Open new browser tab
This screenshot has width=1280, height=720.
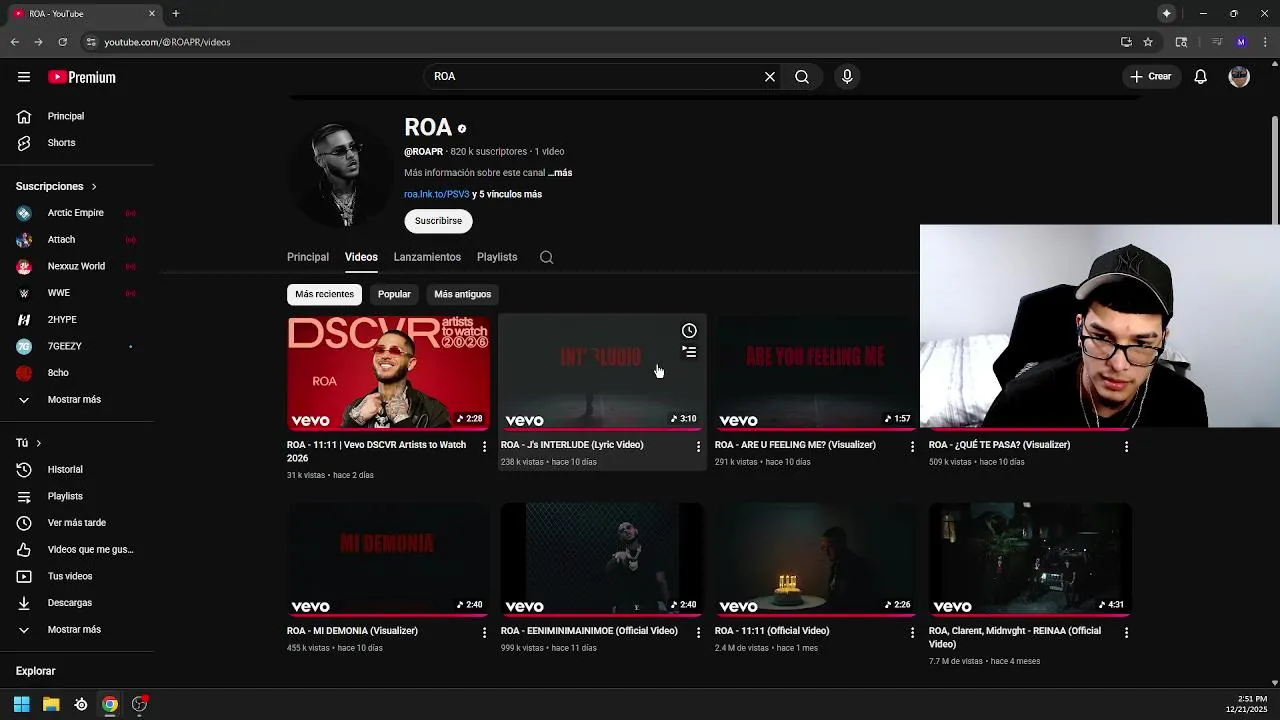pyautogui.click(x=176, y=14)
